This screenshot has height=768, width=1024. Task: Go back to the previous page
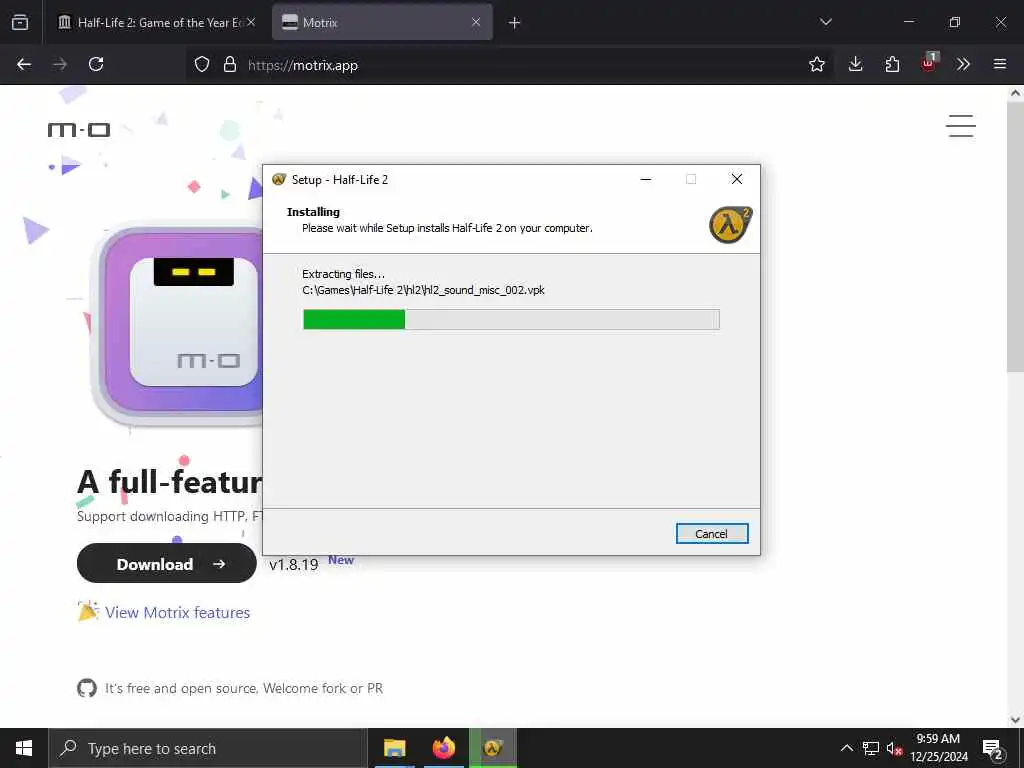pyautogui.click(x=24, y=64)
